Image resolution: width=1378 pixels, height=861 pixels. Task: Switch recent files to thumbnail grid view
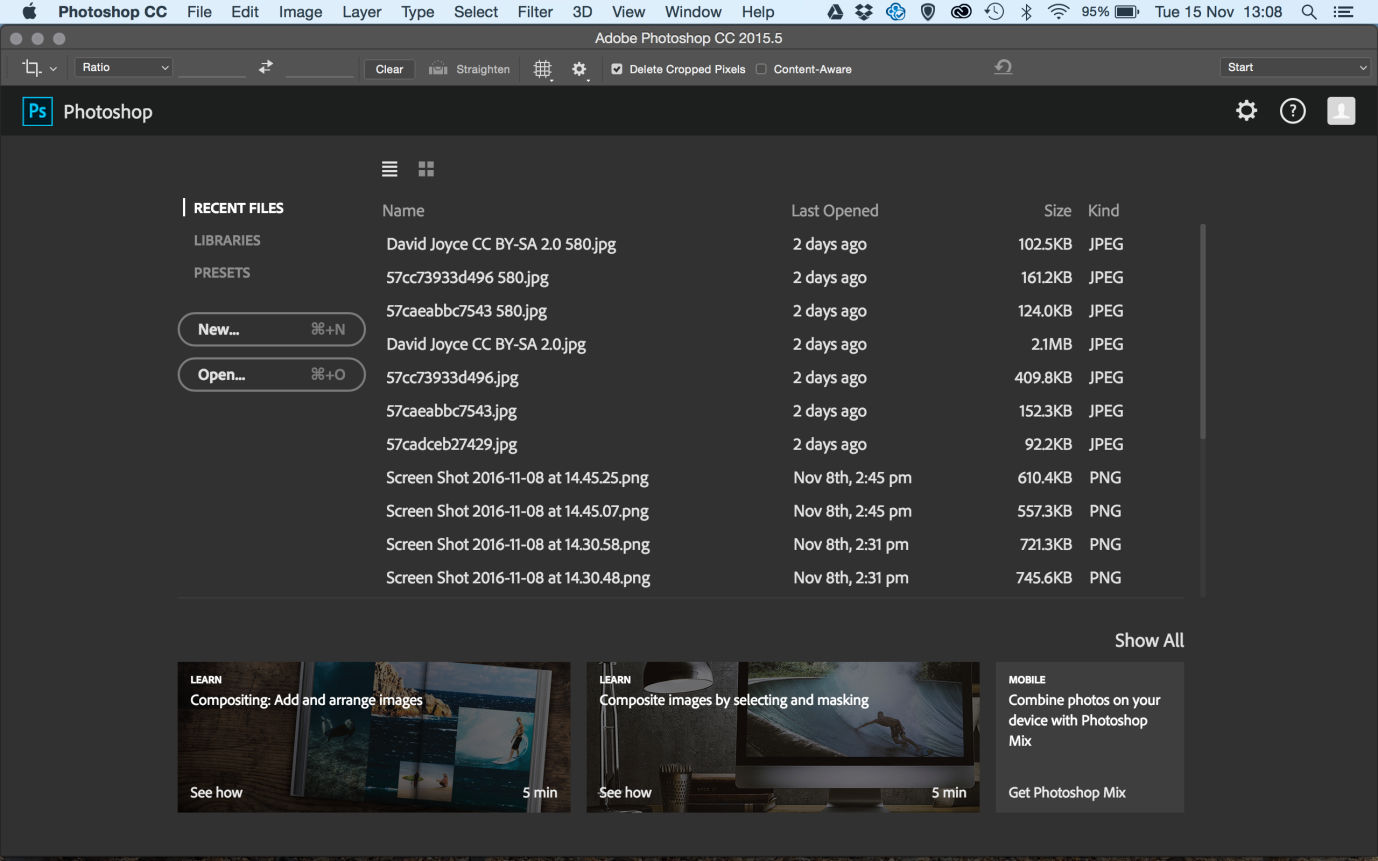[x=426, y=169]
